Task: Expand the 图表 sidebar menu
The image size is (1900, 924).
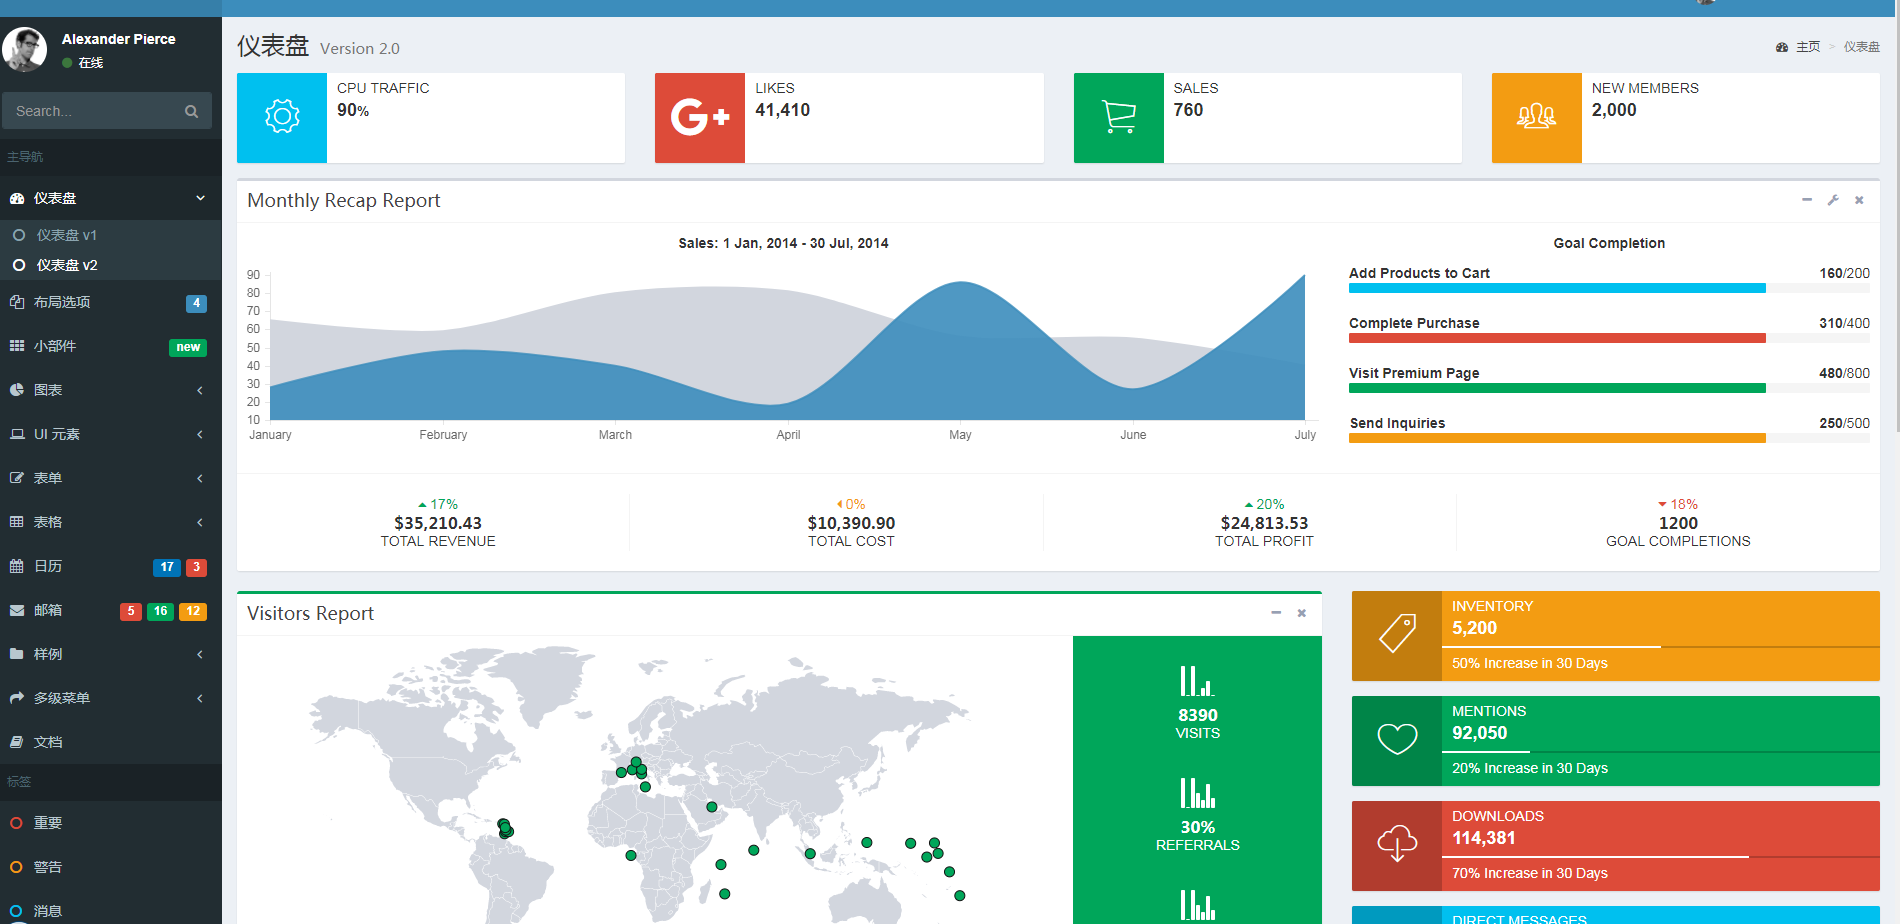Action: pyautogui.click(x=110, y=390)
